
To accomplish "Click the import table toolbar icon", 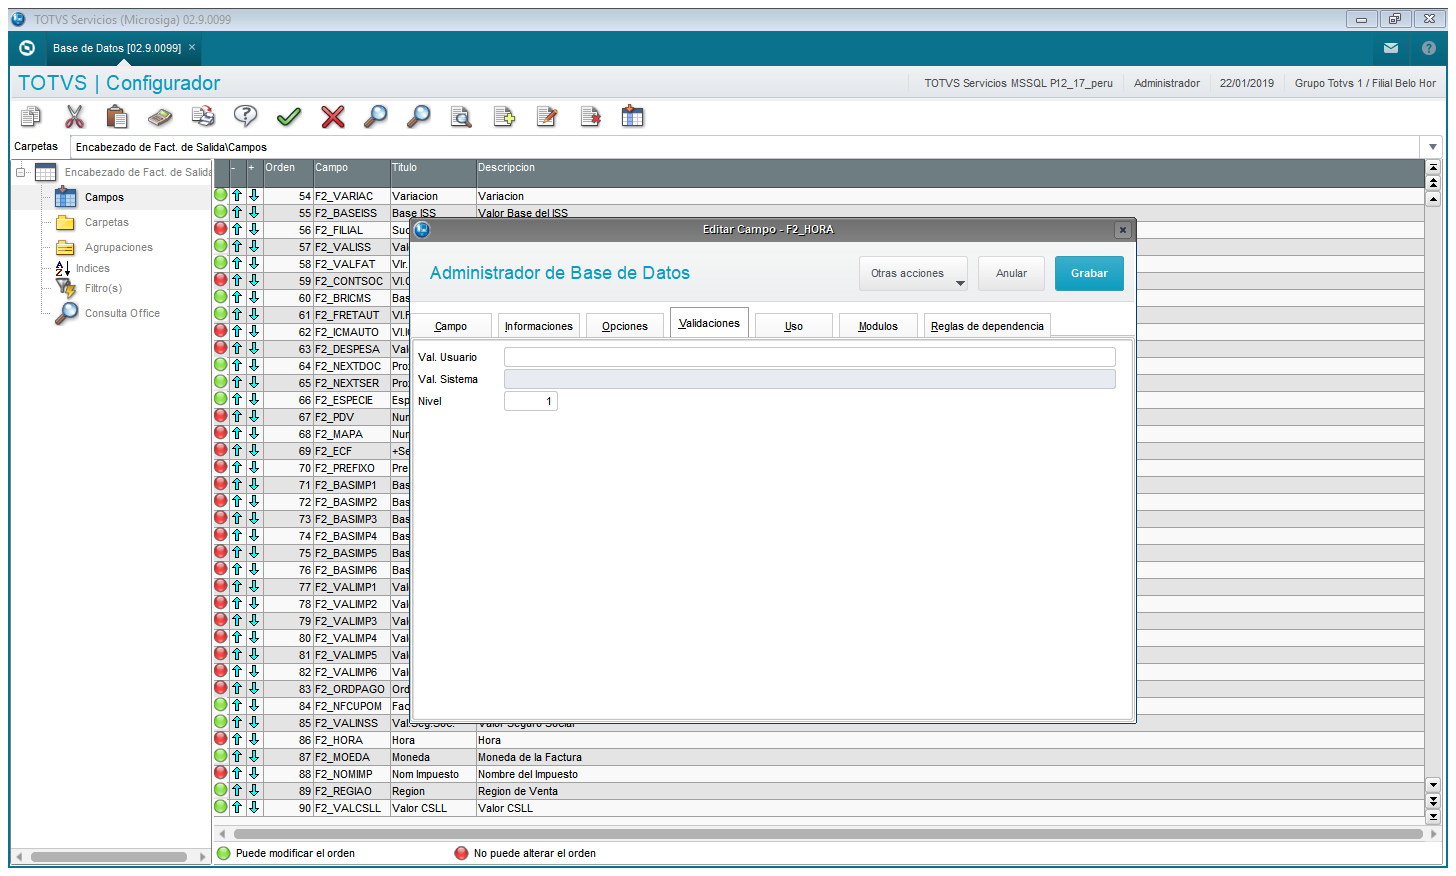I will click(633, 117).
